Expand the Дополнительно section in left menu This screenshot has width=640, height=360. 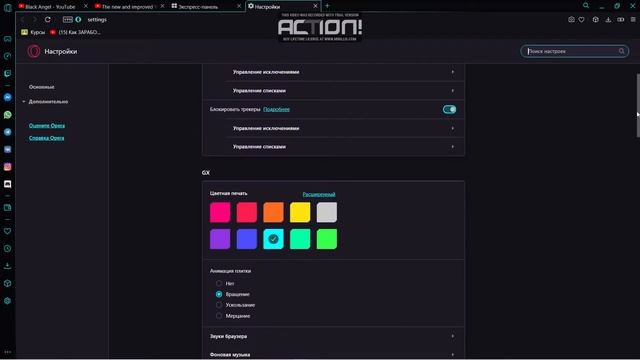point(48,102)
